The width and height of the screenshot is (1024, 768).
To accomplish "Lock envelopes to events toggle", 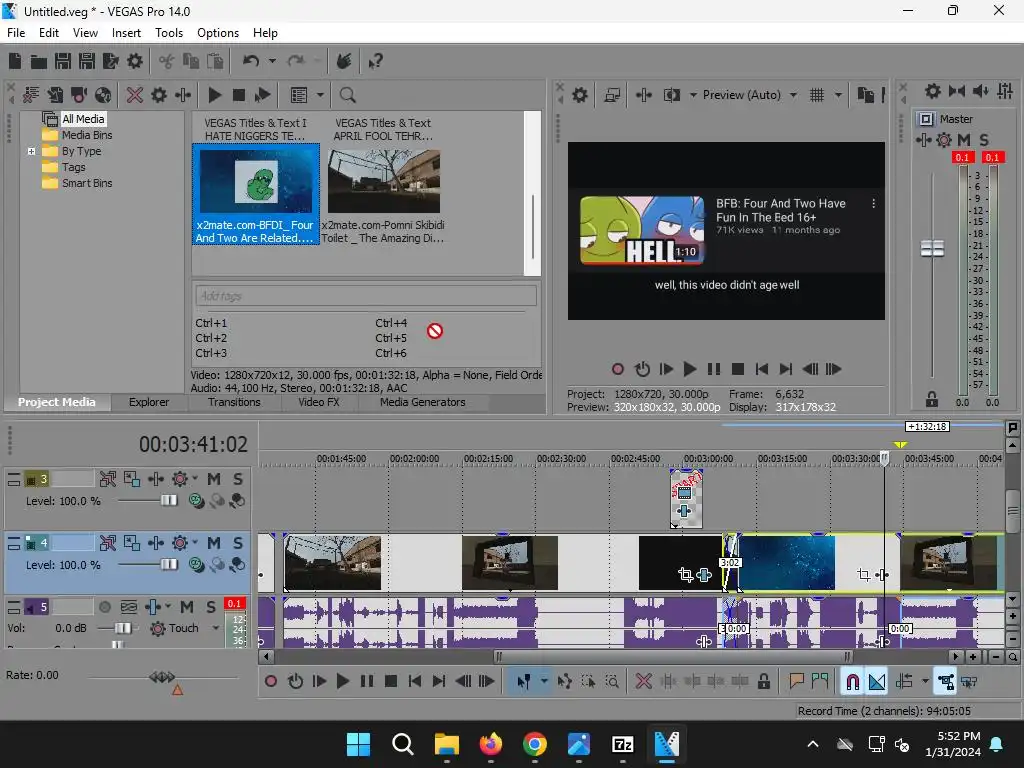I will click(x=945, y=682).
